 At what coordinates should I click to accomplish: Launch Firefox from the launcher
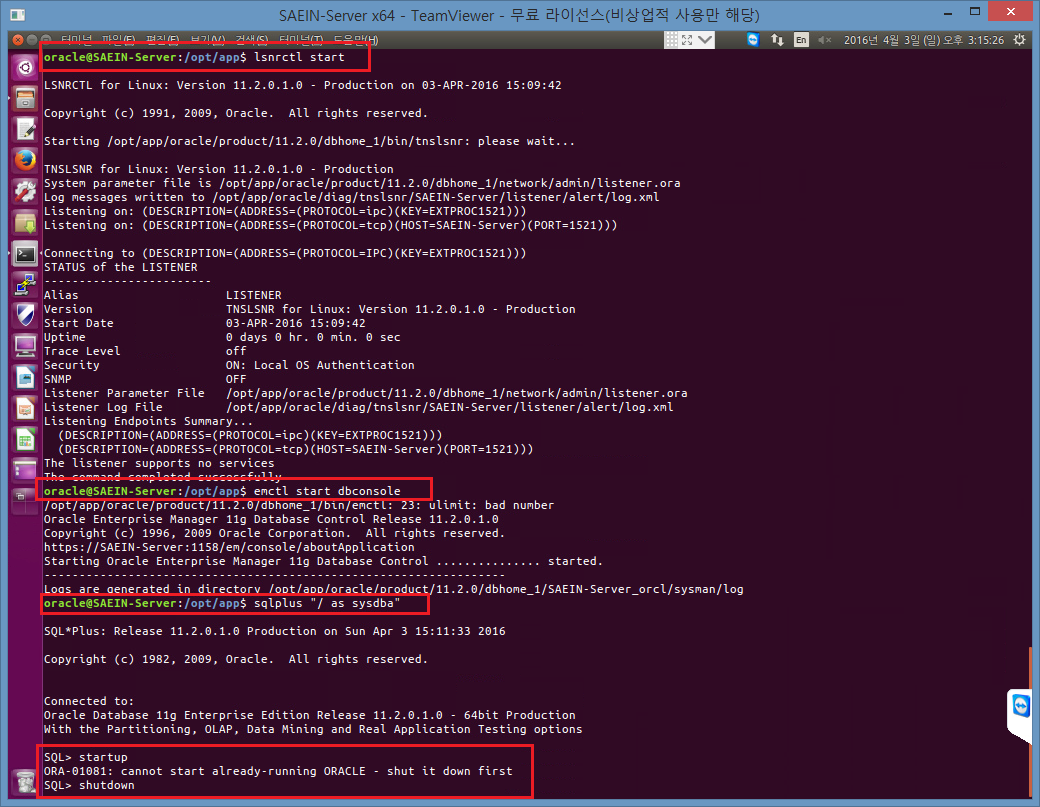pyautogui.click(x=25, y=161)
